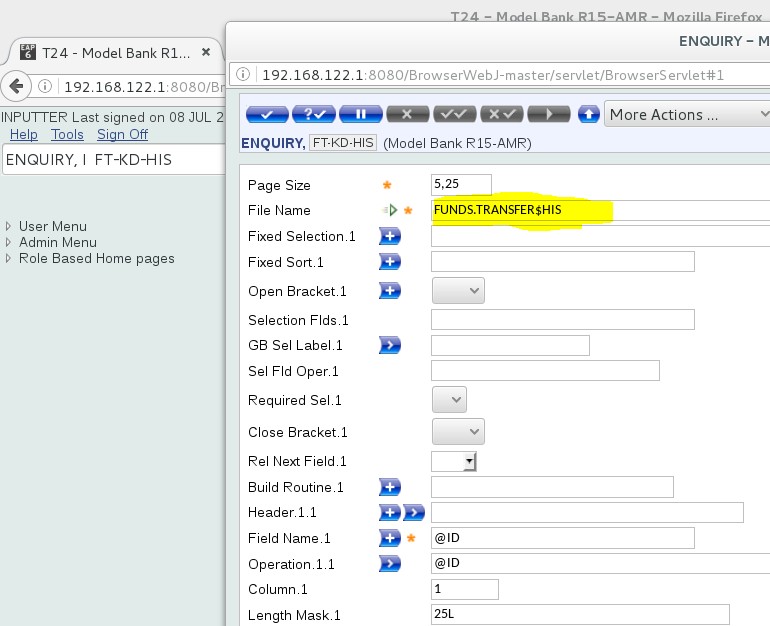Click the blue up-arrow toolbar icon
Screen dimensions: 770x626
click(589, 114)
